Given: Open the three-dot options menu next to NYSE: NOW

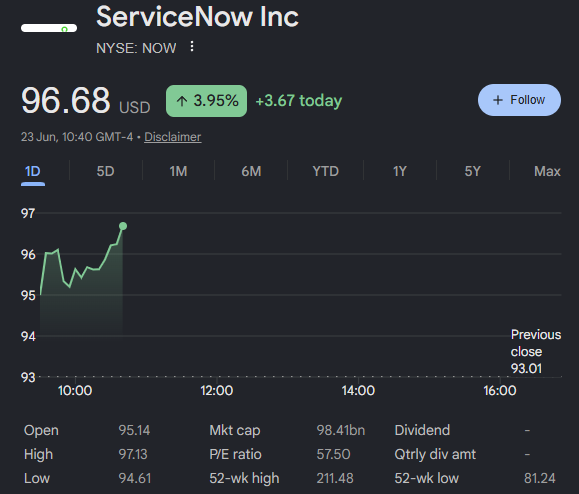Looking at the screenshot, I should [x=192, y=47].
